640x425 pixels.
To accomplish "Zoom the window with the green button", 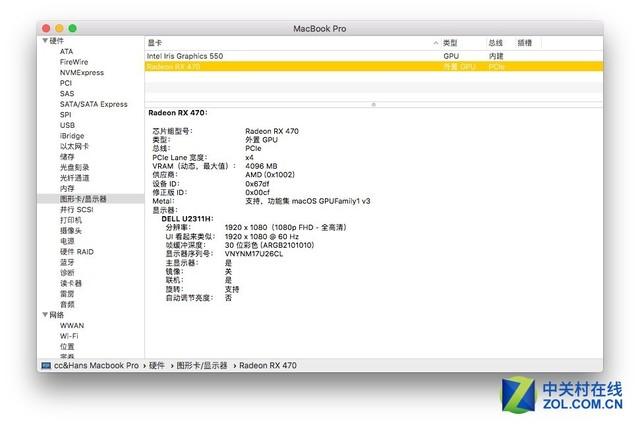I will pos(73,28).
